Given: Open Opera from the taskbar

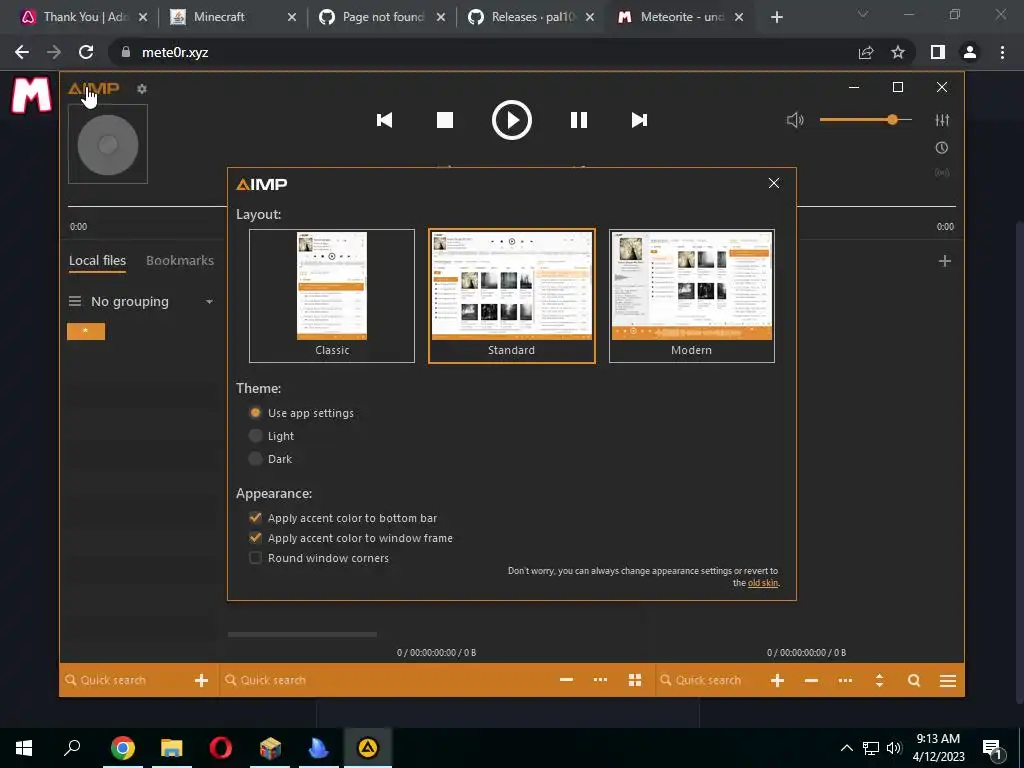Looking at the screenshot, I should pyautogui.click(x=221, y=748).
